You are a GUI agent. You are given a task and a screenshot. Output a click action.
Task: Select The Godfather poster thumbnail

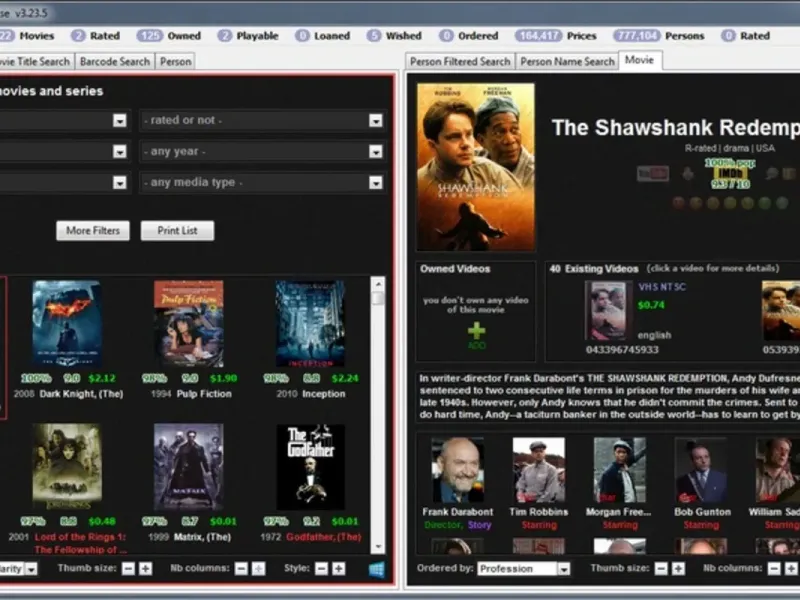pos(310,467)
